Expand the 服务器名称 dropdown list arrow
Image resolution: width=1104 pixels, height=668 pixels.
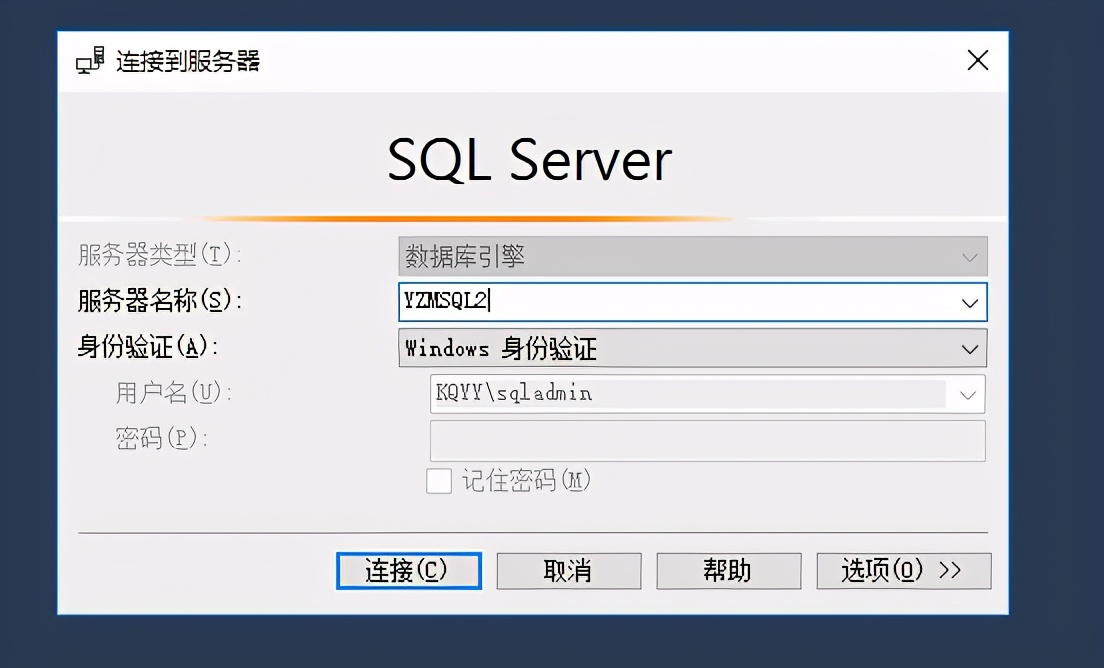tap(968, 302)
